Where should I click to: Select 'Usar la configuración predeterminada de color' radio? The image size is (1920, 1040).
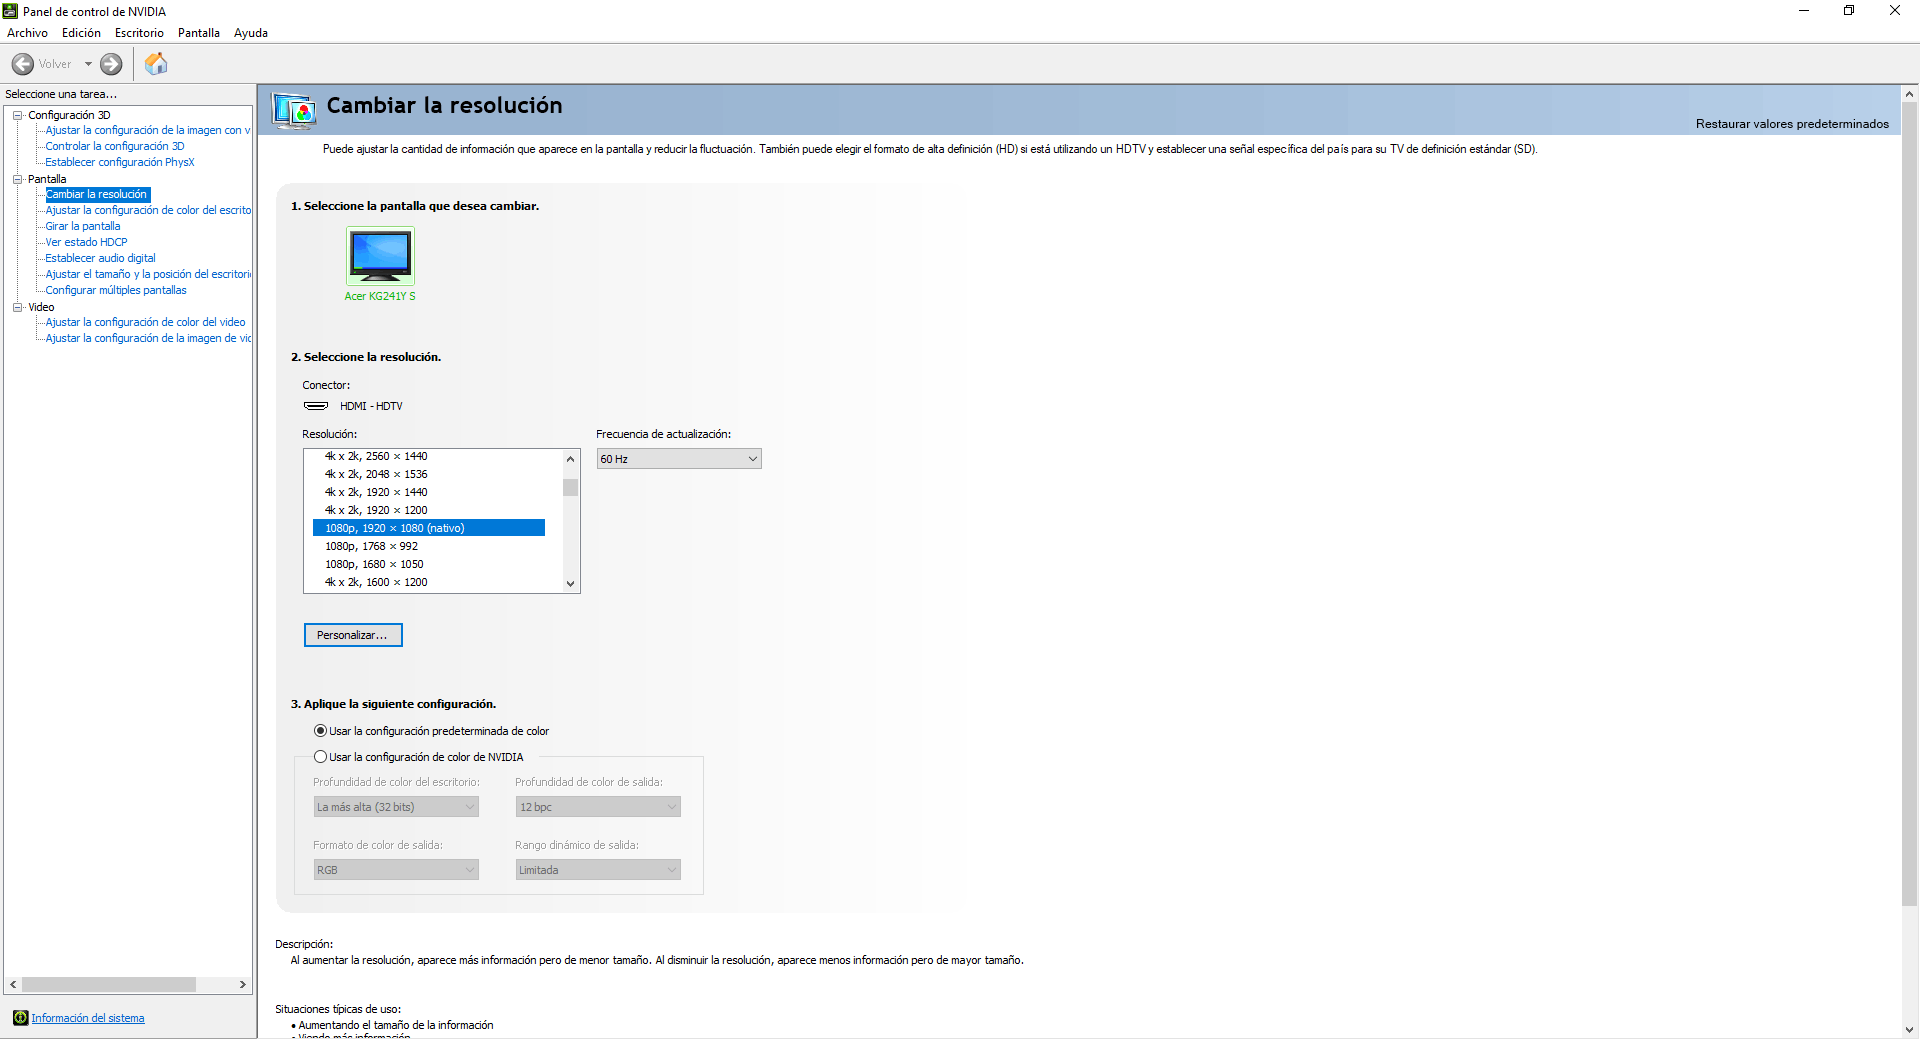point(320,731)
